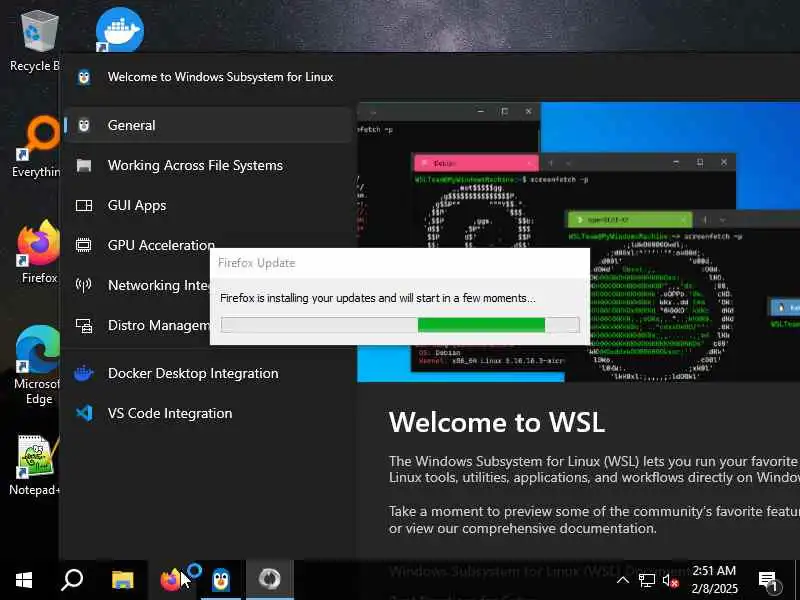The height and width of the screenshot is (600, 800).
Task: Click the file systems drive icon
Action: point(84,165)
